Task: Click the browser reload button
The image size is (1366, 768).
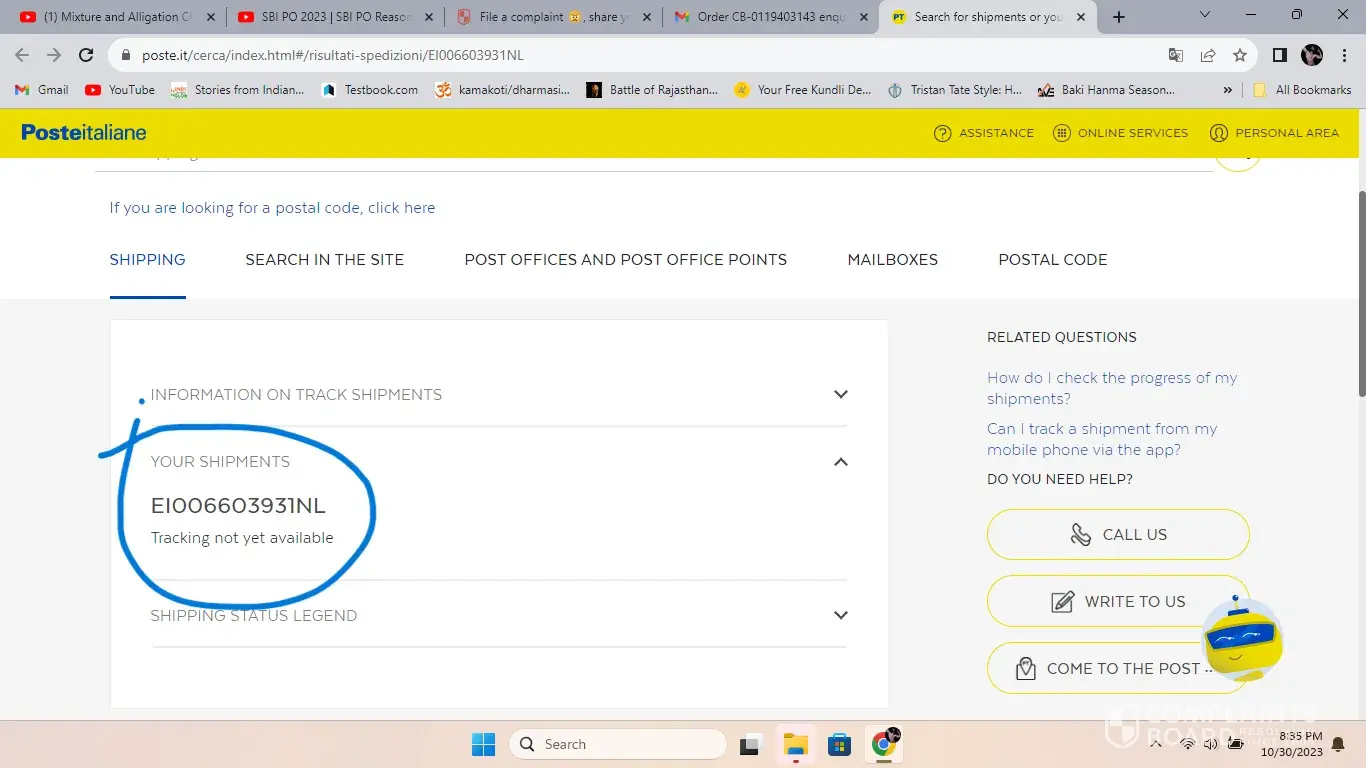Action: (86, 56)
